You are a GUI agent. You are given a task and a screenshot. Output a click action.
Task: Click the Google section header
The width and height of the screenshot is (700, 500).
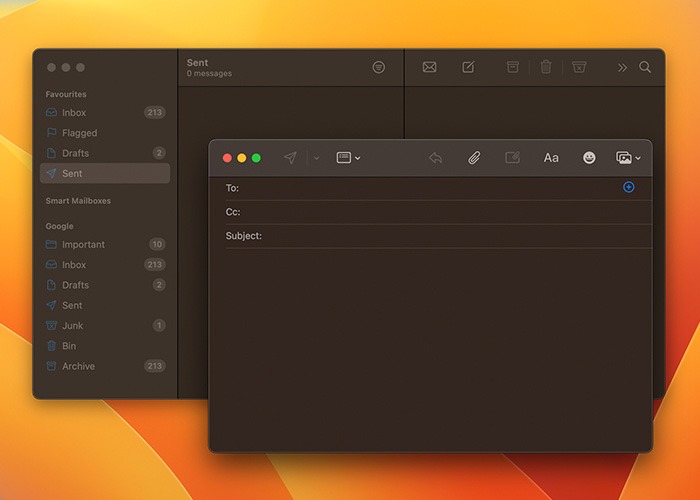point(59,226)
